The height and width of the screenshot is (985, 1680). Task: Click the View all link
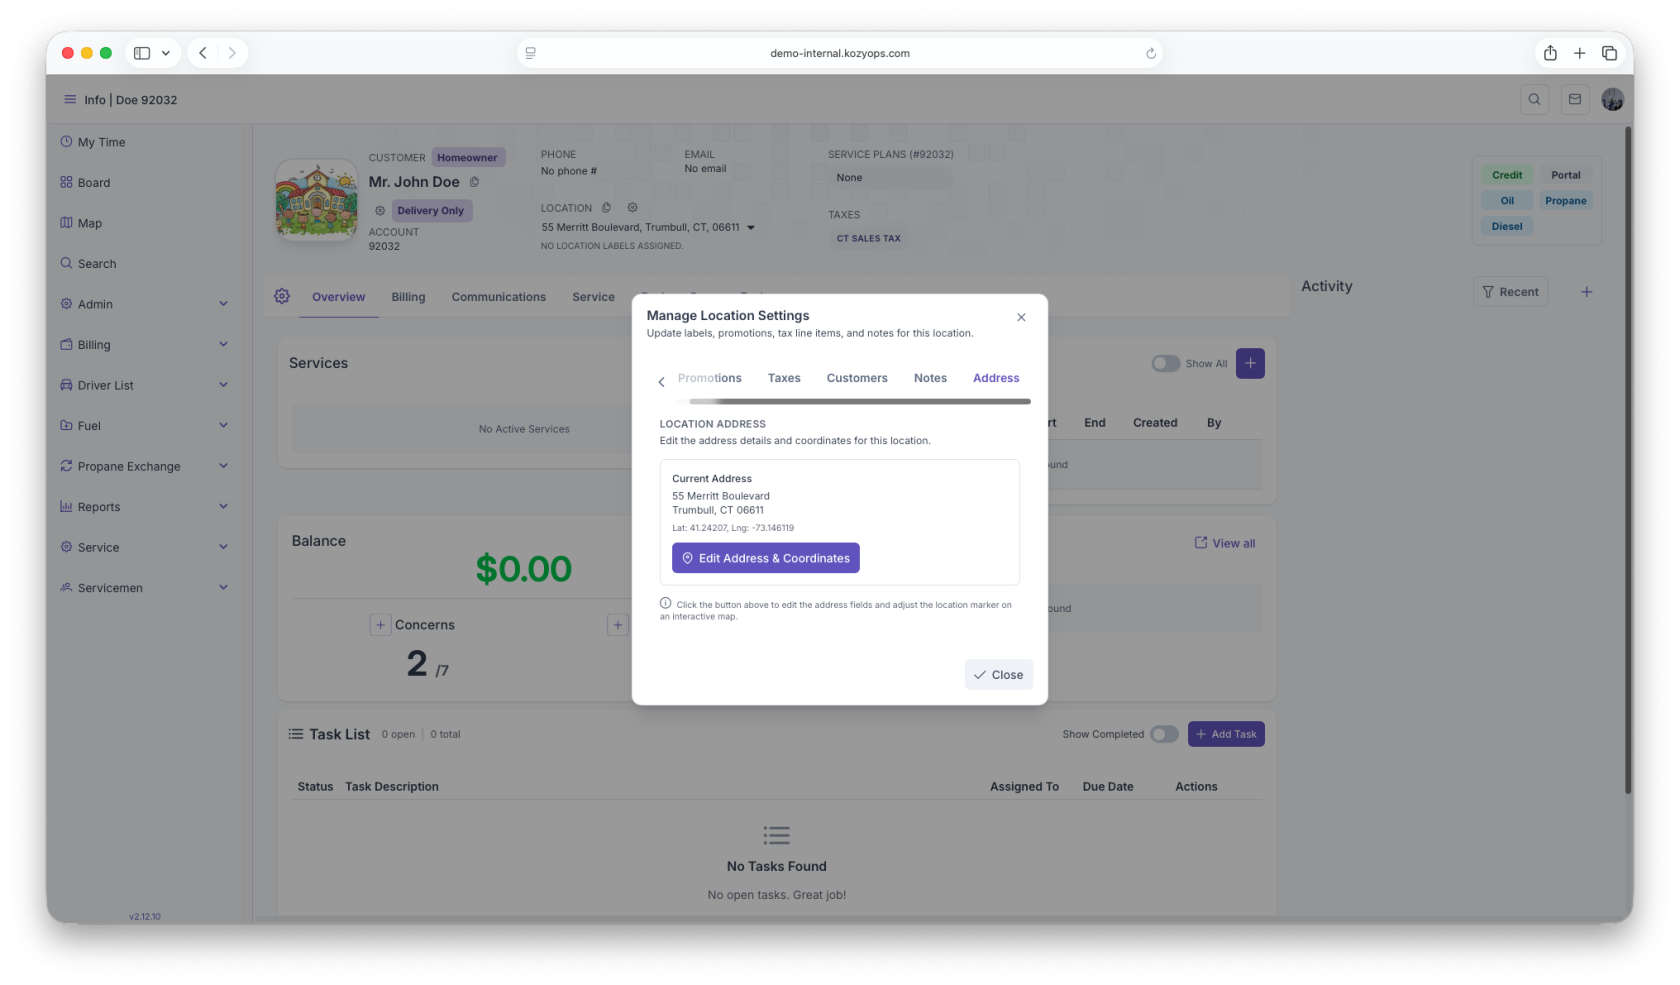click(1225, 543)
